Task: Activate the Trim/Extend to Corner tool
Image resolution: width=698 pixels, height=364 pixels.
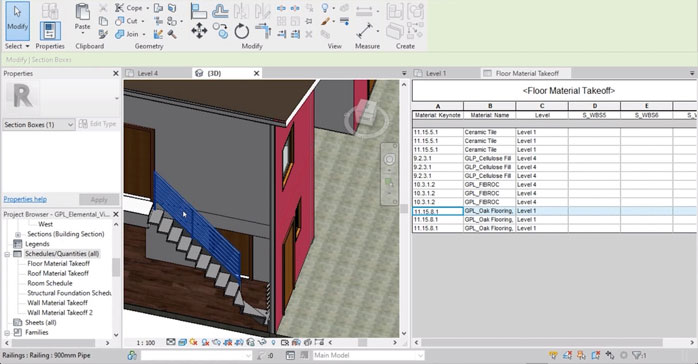Action: pos(263,31)
